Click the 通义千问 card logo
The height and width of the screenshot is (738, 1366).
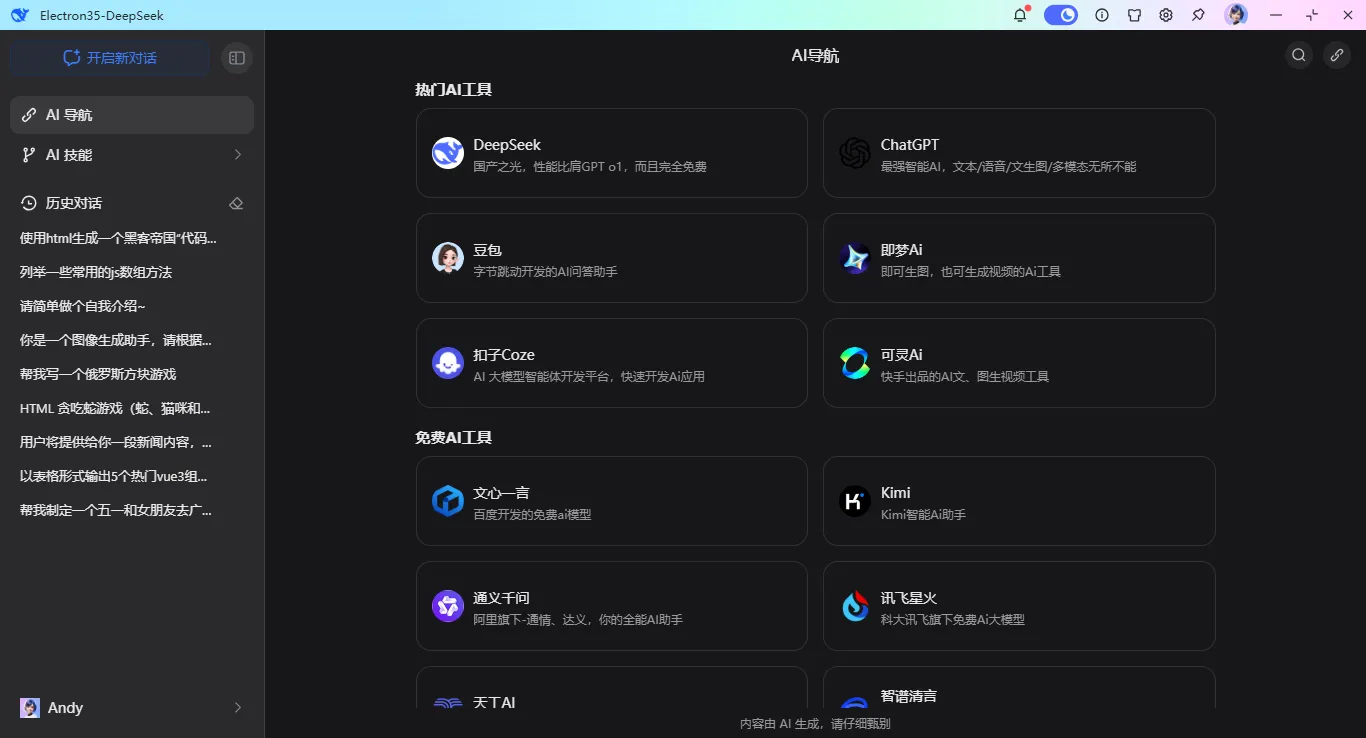click(x=448, y=606)
